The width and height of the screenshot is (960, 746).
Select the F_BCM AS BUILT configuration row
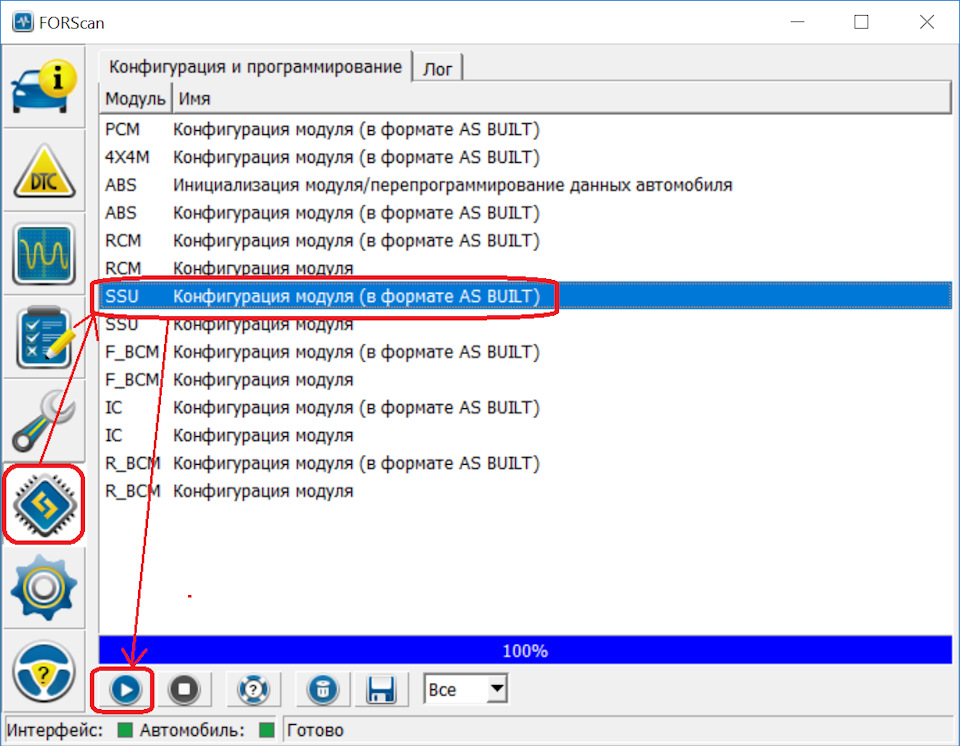[525, 352]
